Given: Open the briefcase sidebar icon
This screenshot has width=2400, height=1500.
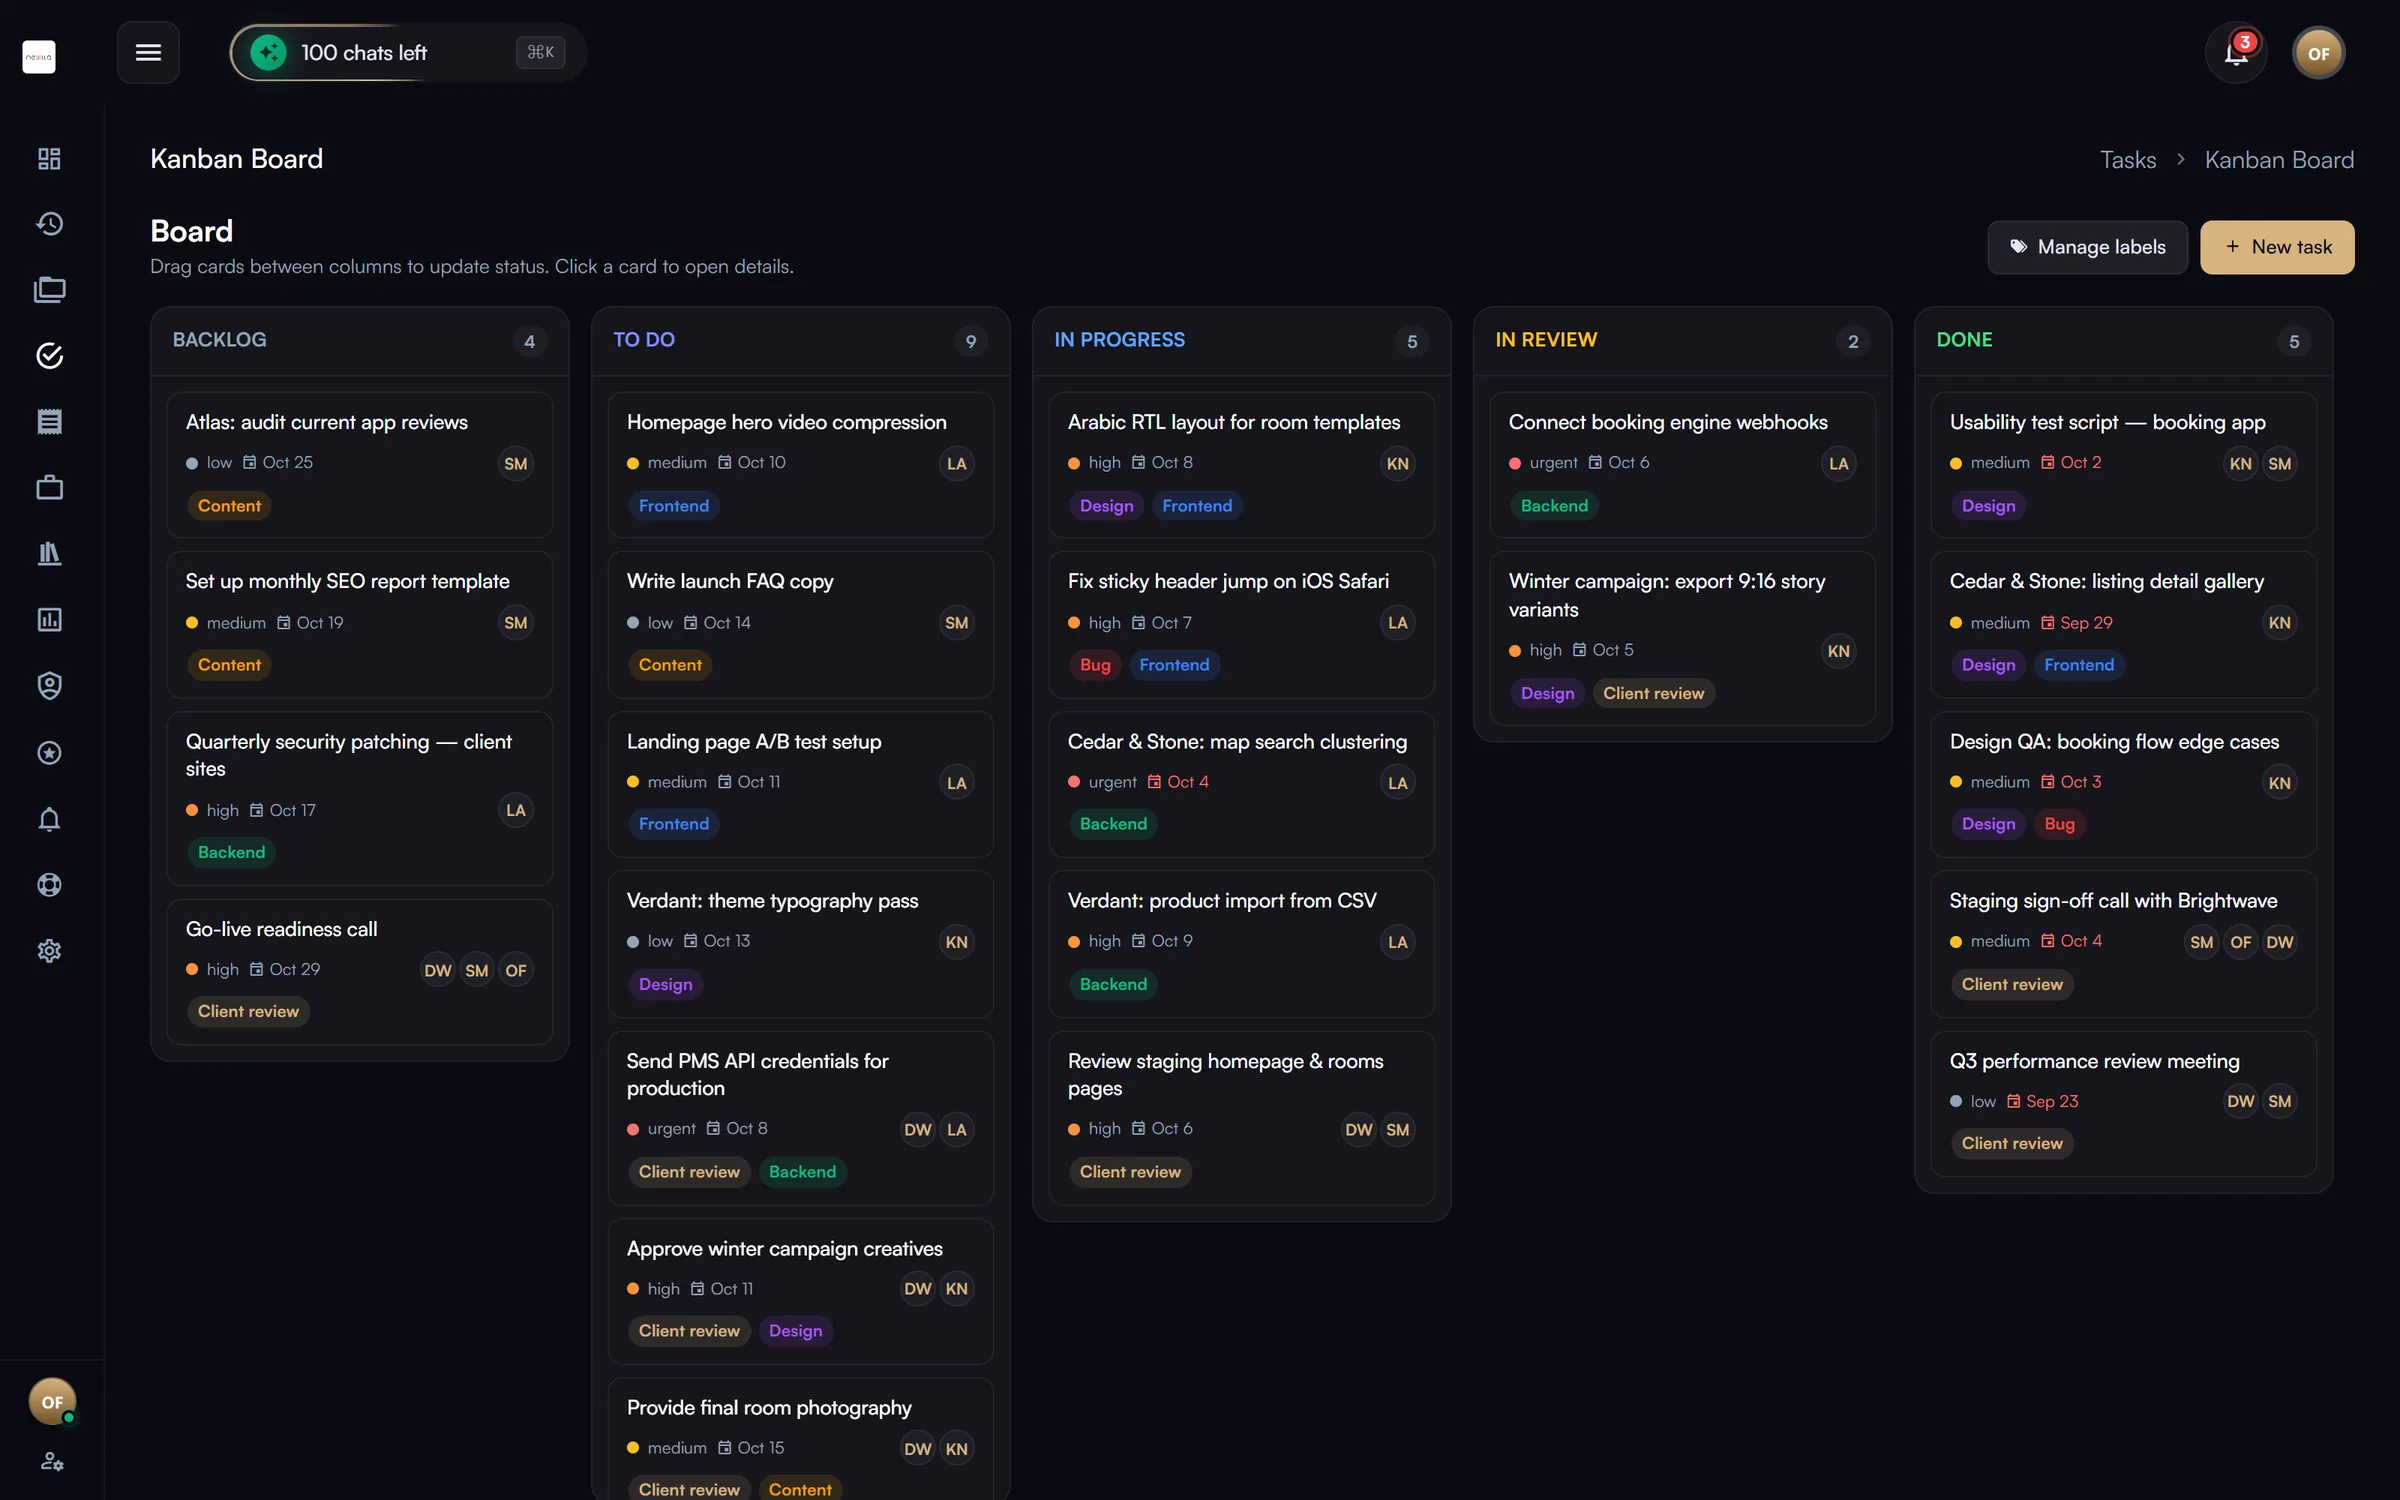Looking at the screenshot, I should (49, 487).
